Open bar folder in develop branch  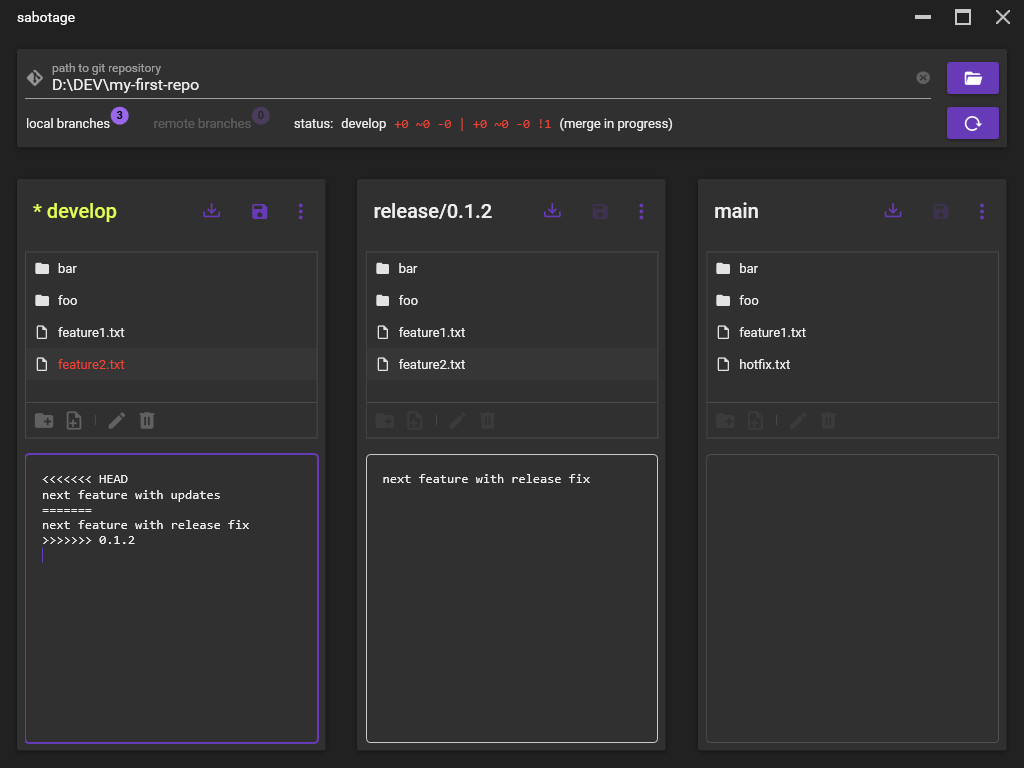[x=171, y=268]
